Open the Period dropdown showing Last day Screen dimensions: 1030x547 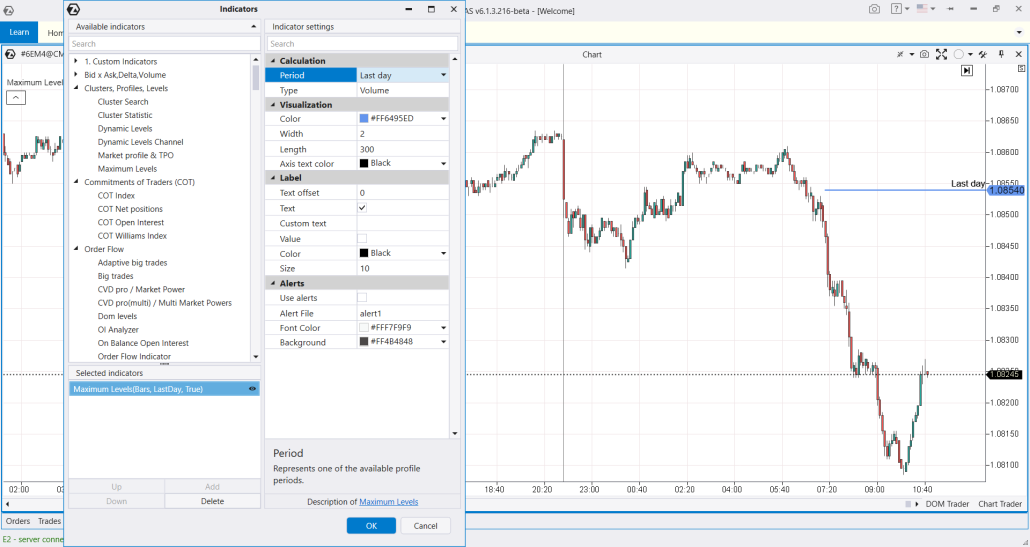pos(443,75)
